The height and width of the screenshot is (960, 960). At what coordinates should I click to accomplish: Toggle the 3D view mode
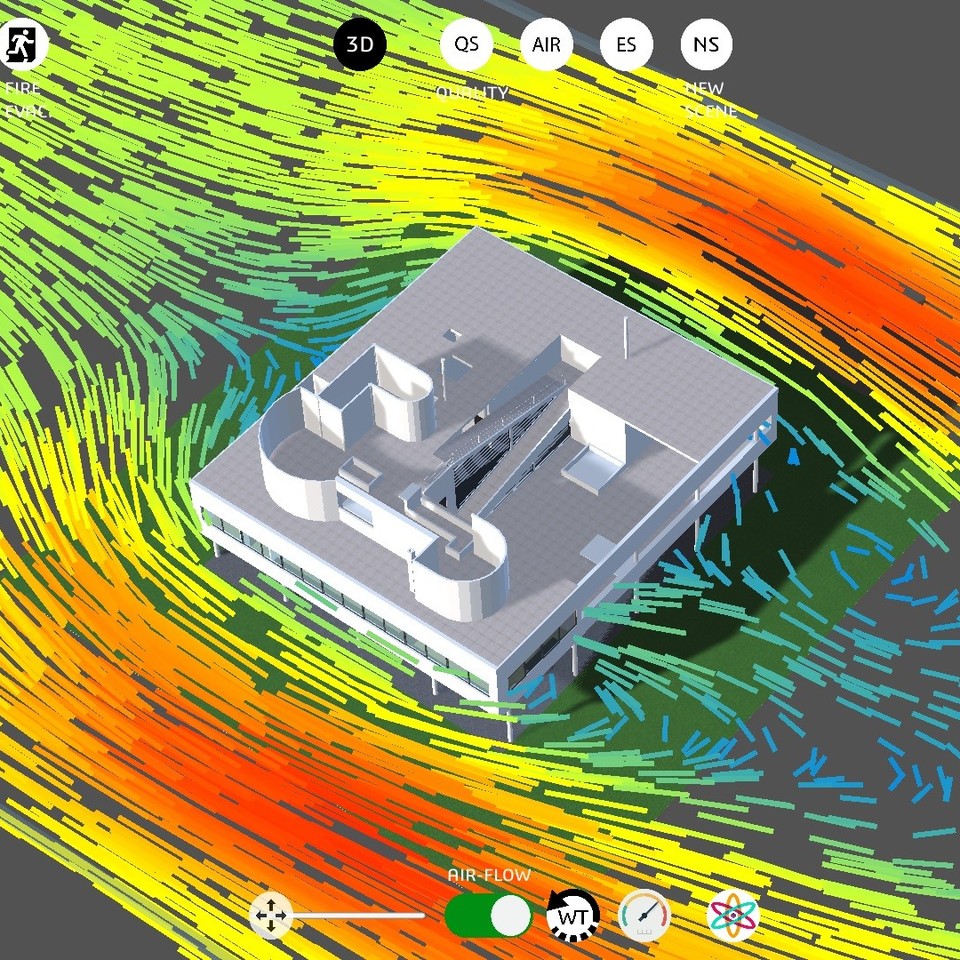click(361, 44)
